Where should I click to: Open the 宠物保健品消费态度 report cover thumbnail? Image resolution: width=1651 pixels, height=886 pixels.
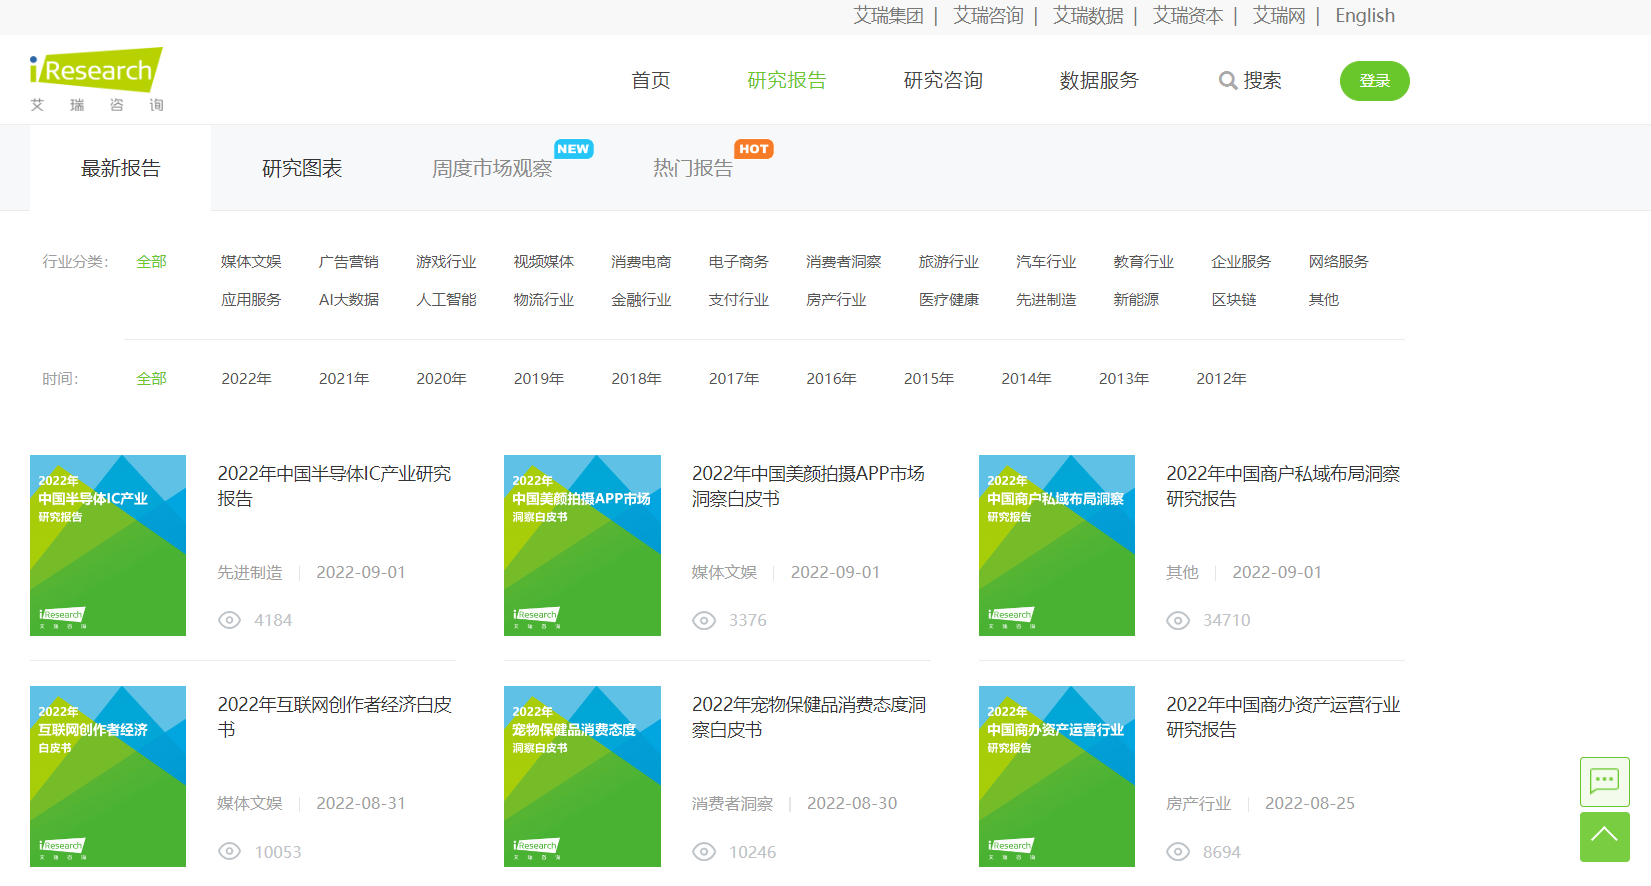coord(582,776)
